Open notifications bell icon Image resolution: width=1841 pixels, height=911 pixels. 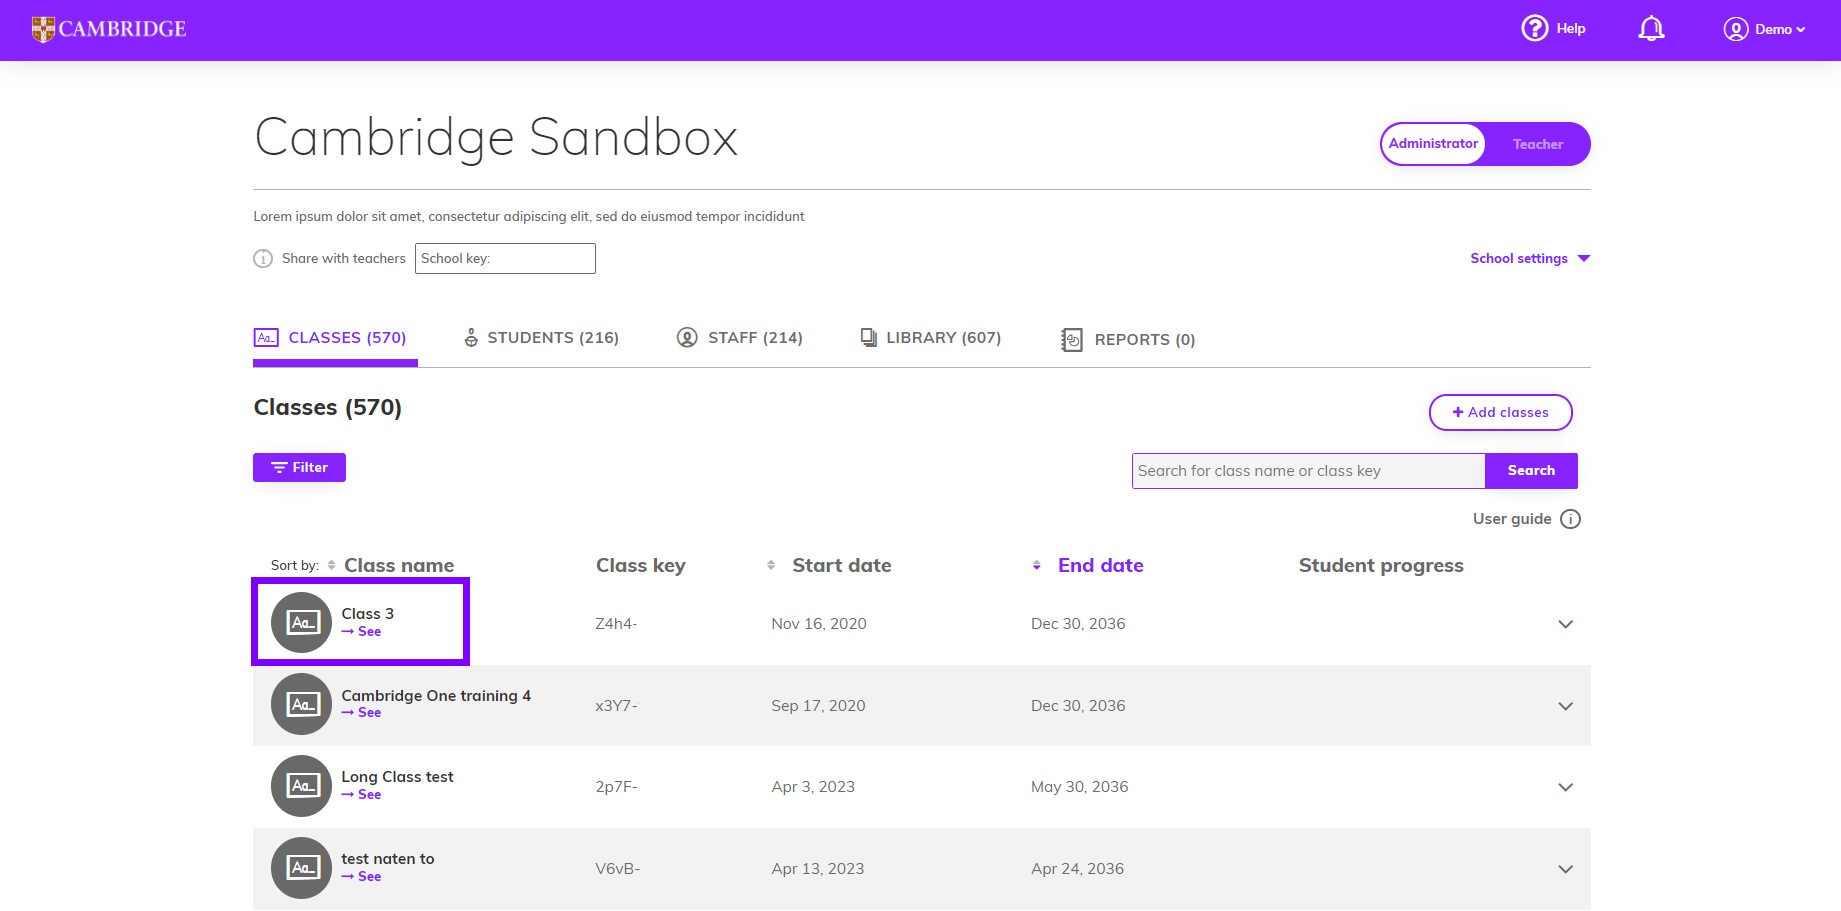pyautogui.click(x=1651, y=29)
